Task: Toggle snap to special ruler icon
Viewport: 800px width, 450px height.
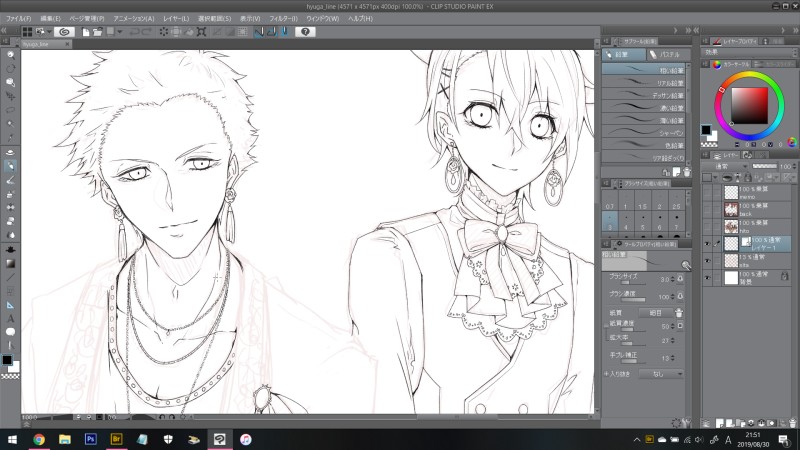Action: pos(272,32)
